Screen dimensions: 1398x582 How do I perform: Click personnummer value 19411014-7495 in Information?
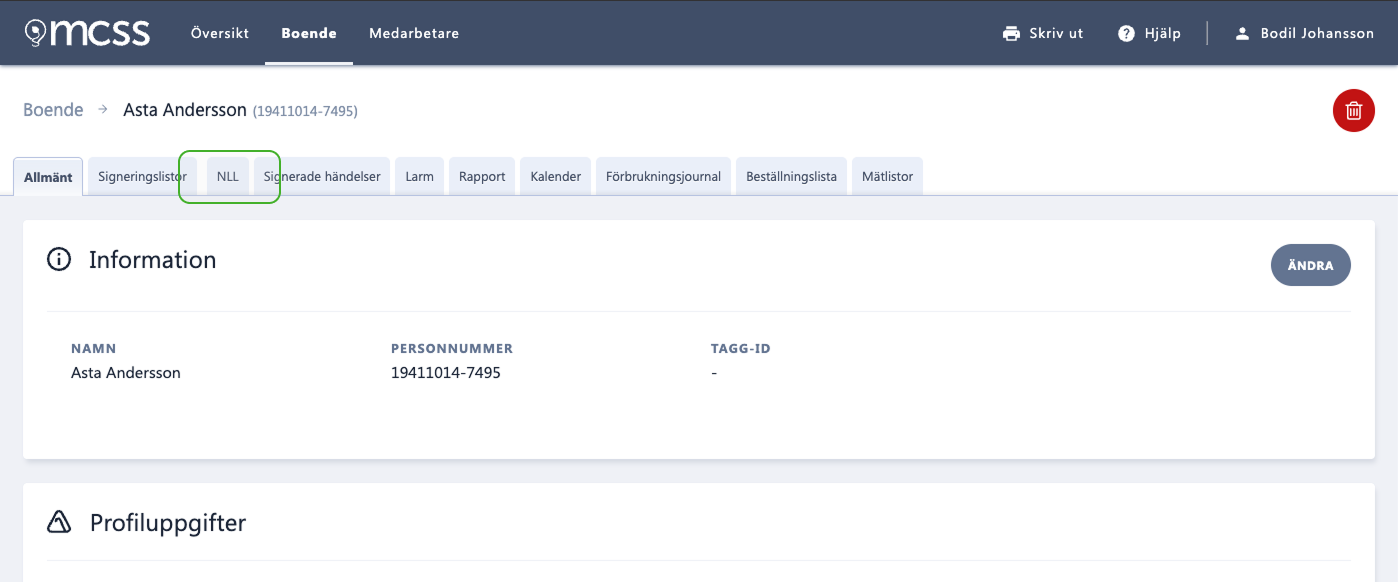coord(445,373)
